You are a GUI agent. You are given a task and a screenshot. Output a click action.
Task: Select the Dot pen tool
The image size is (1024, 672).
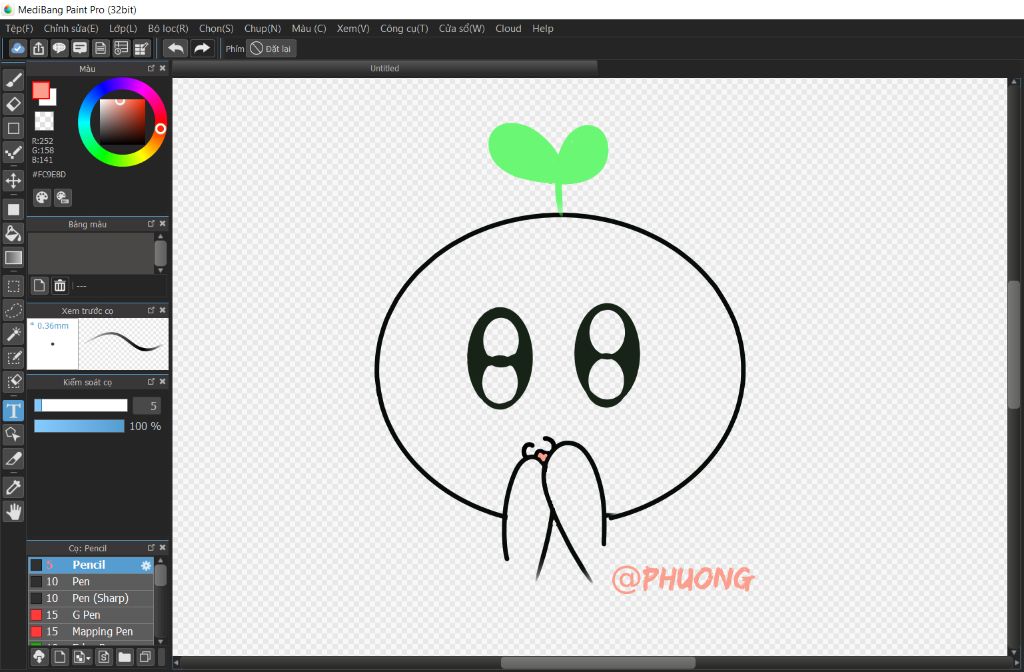tap(13, 153)
